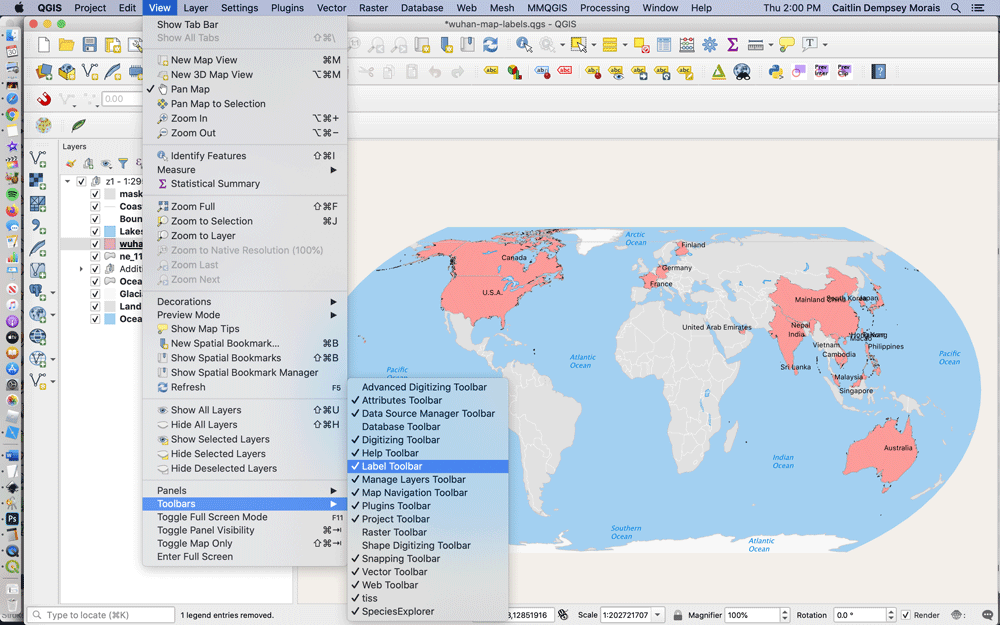Viewport: 1000px width, 625px height.
Task: Click the Rotation value field
Action: [859, 615]
